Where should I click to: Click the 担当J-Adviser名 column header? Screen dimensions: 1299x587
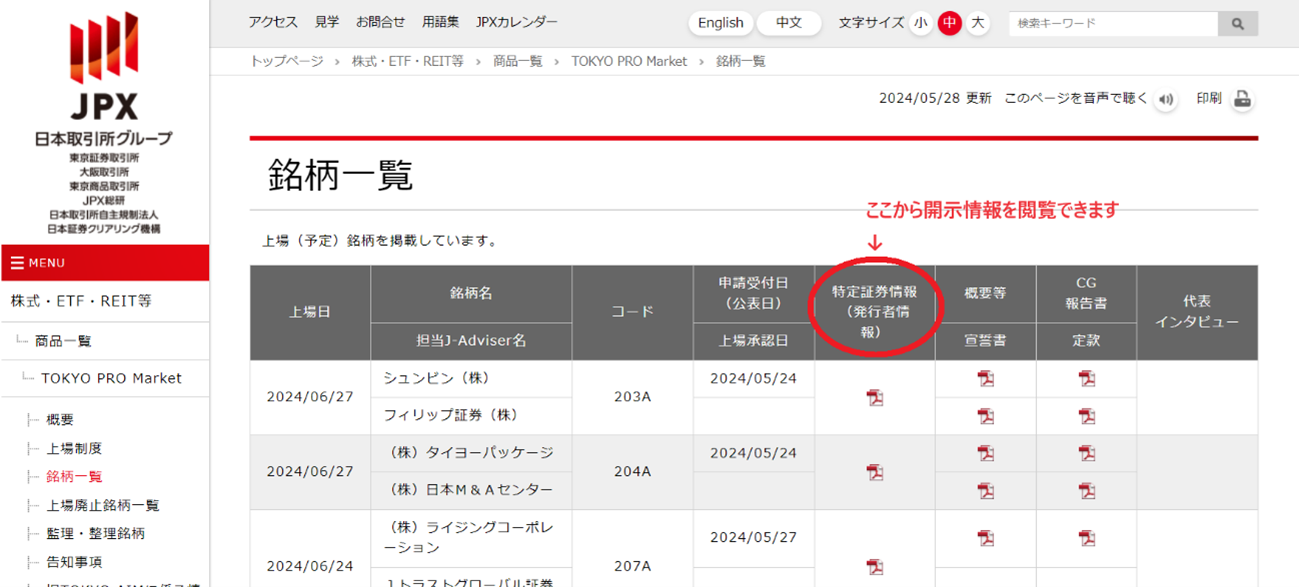471,341
